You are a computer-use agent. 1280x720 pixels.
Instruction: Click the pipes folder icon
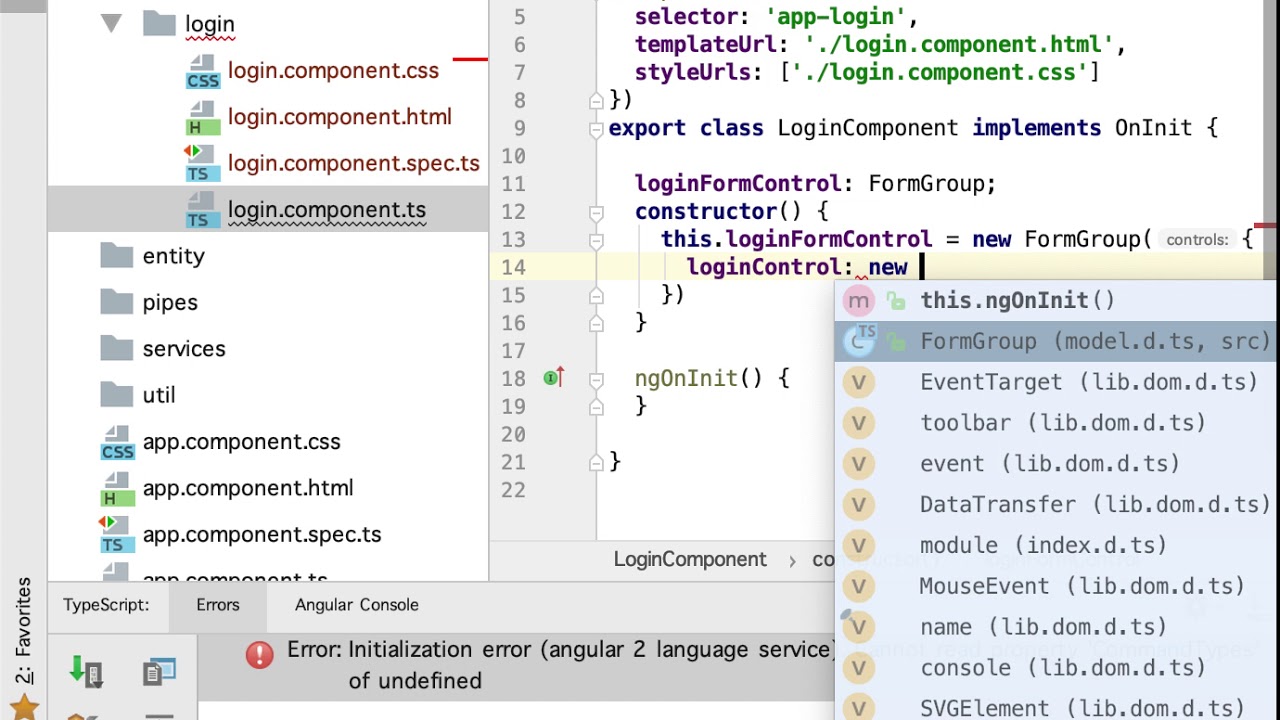117,302
